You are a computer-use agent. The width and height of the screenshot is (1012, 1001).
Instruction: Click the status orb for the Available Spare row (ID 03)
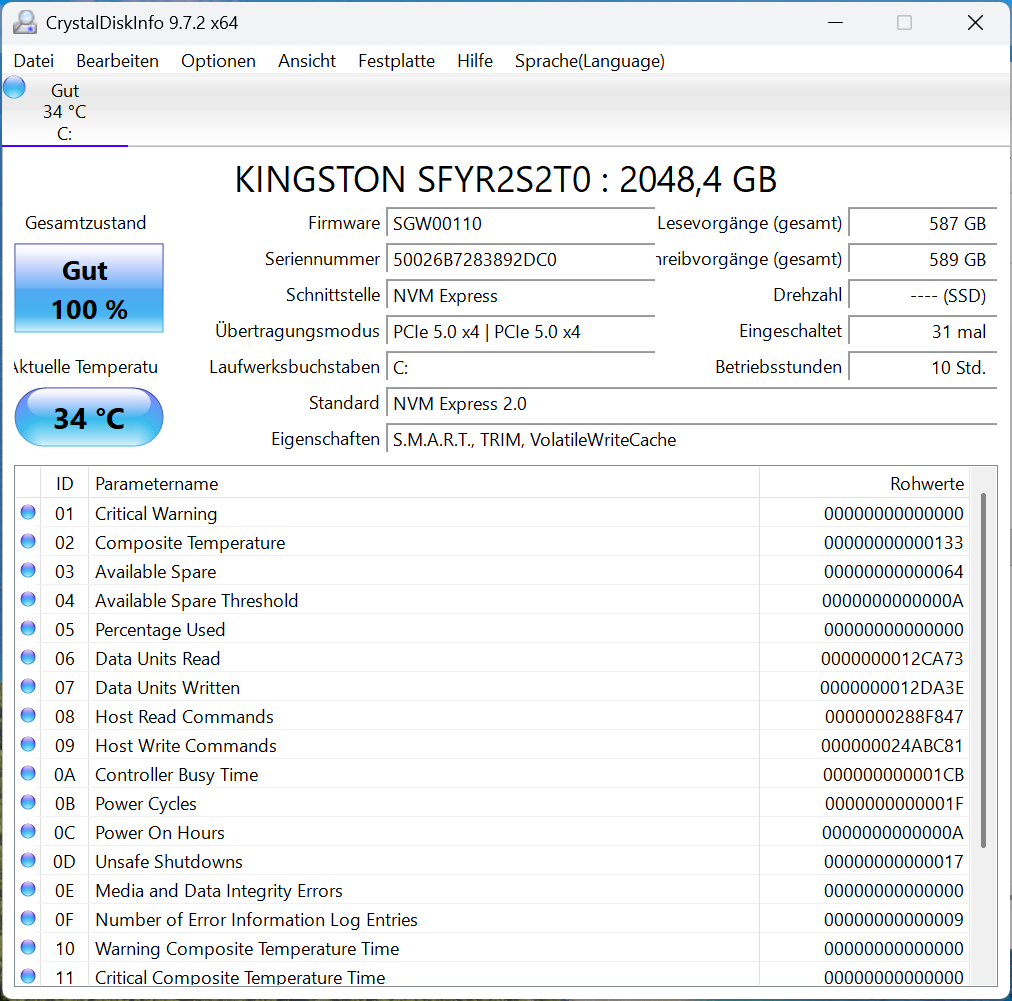tap(28, 571)
